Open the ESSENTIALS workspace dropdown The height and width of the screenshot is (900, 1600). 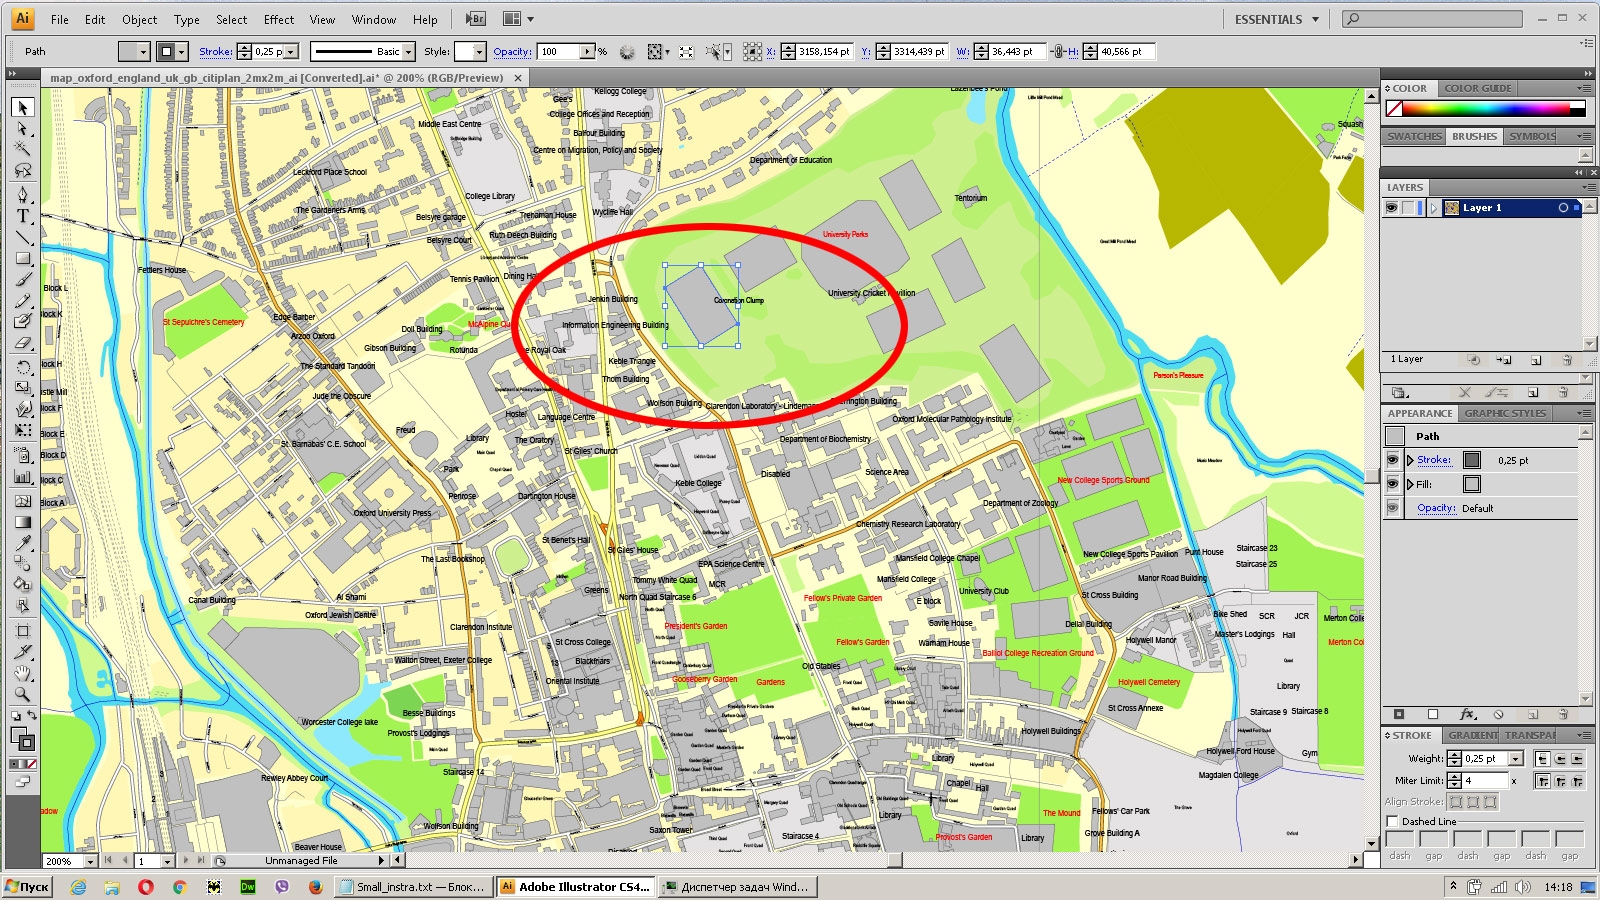1276,19
